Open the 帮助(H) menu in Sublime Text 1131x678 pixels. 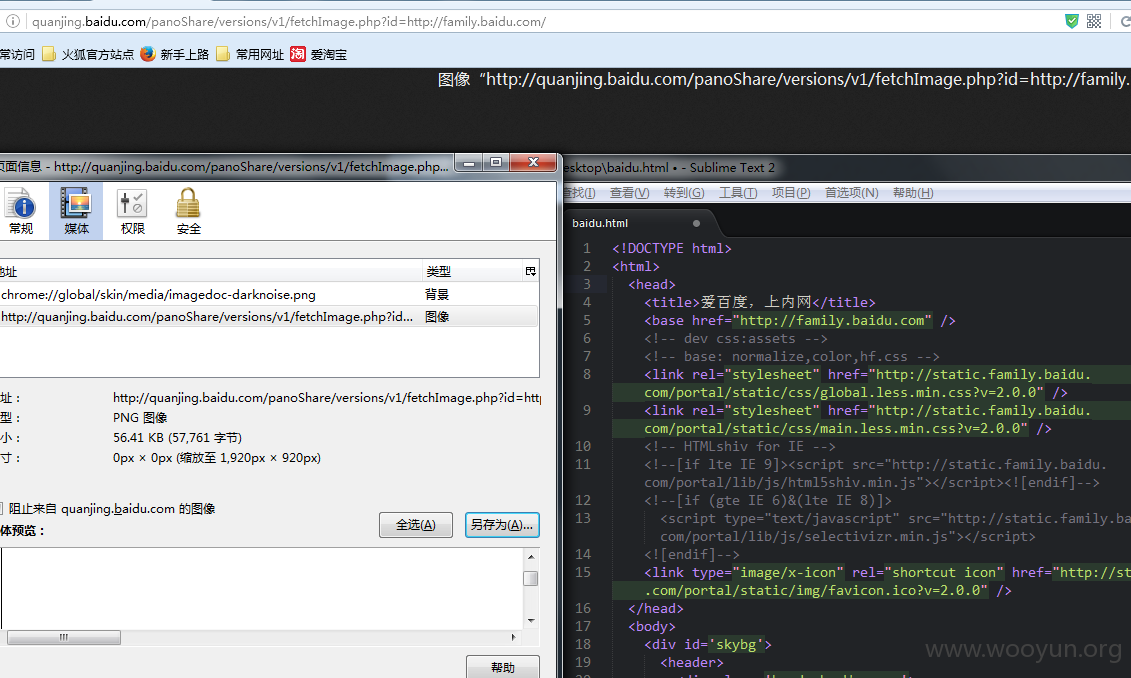(912, 193)
